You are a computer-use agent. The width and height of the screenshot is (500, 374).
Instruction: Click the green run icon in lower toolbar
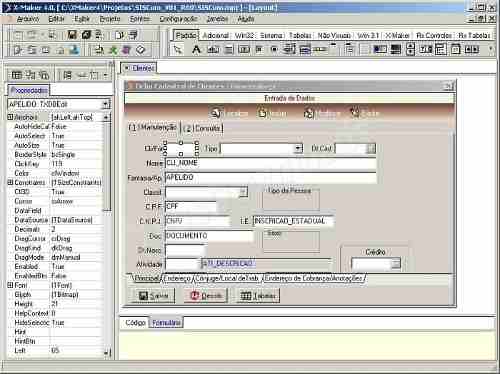(114, 50)
